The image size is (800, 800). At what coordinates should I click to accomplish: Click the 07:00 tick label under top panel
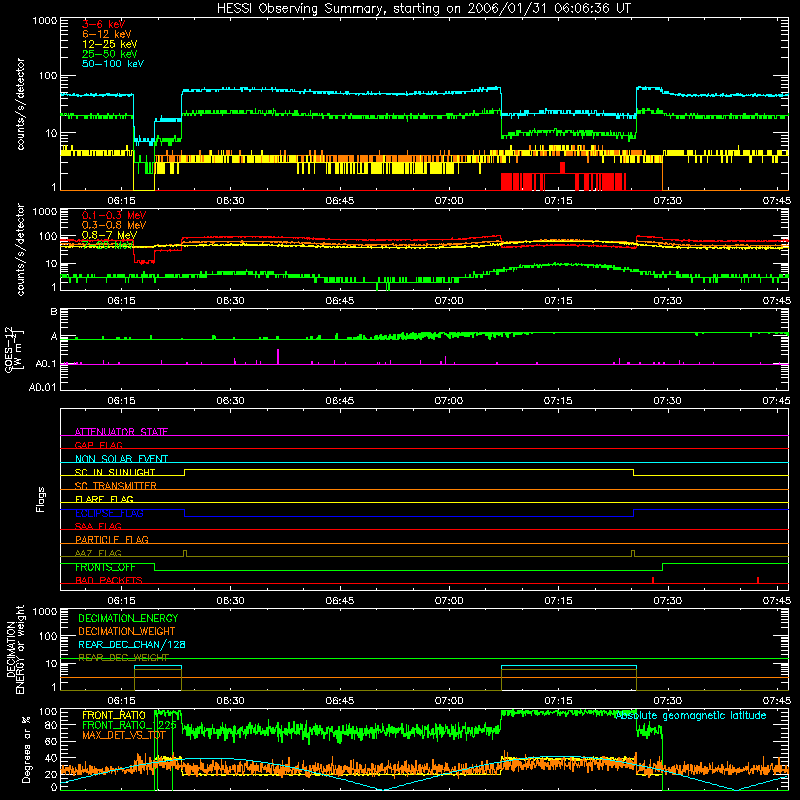(449, 201)
